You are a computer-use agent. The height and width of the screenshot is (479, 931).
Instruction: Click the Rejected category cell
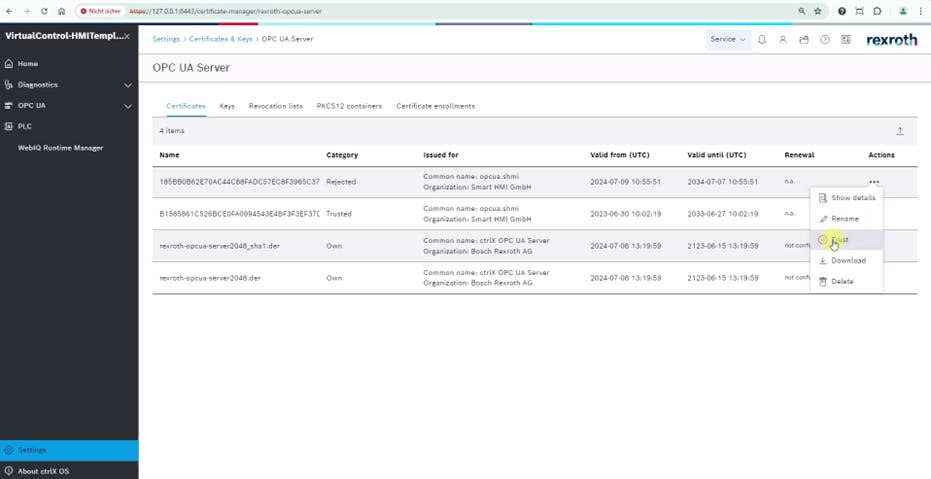(x=341, y=182)
